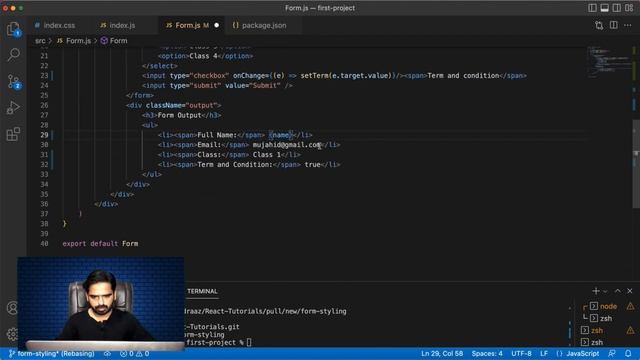The image size is (640, 360).
Task: Open Source Control view with badge 2
Action: (13, 82)
